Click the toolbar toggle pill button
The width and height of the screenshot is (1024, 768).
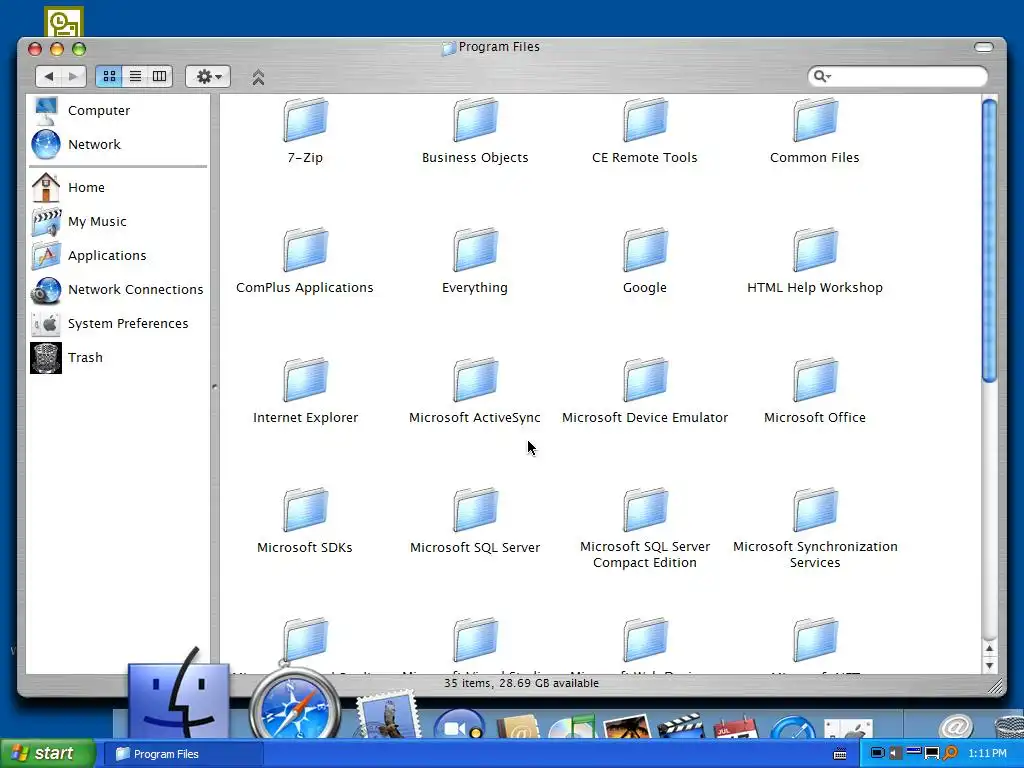click(984, 47)
